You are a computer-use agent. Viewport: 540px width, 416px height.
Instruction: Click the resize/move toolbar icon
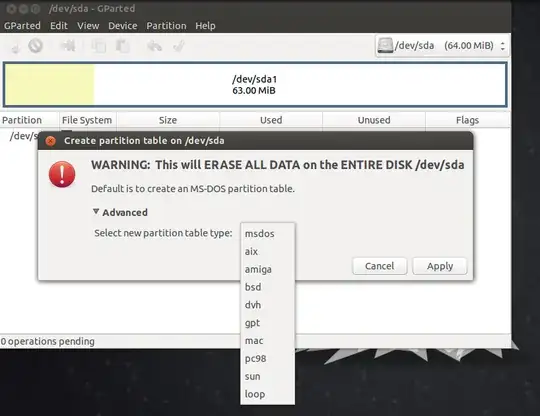pyautogui.click(x=68, y=46)
